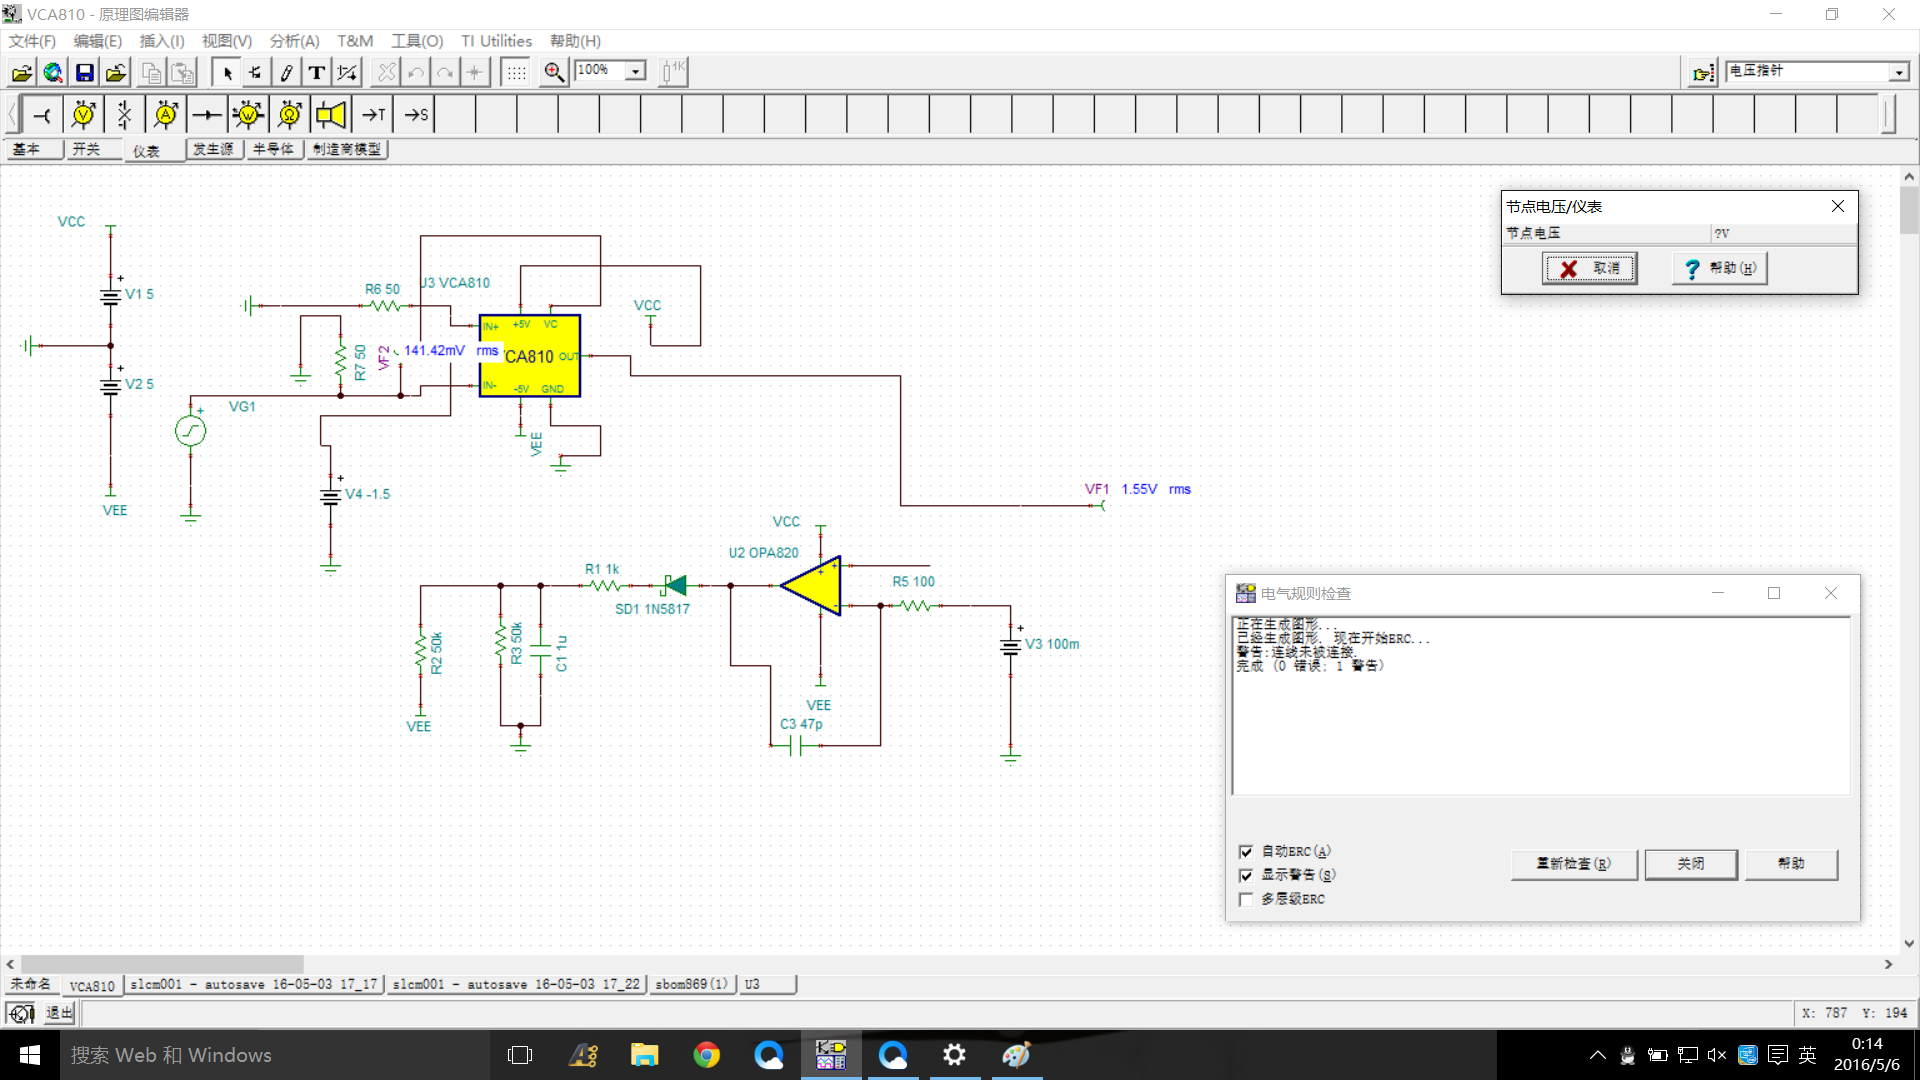Toggle the 显示警告 checkbox

[1246, 875]
